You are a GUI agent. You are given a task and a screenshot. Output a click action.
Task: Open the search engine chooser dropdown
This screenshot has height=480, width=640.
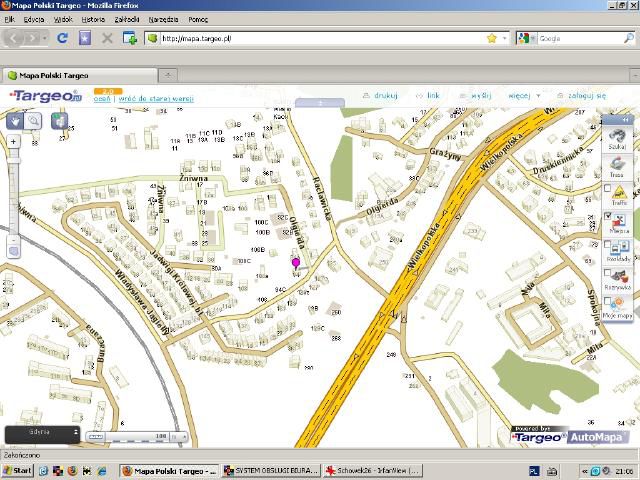tap(526, 38)
